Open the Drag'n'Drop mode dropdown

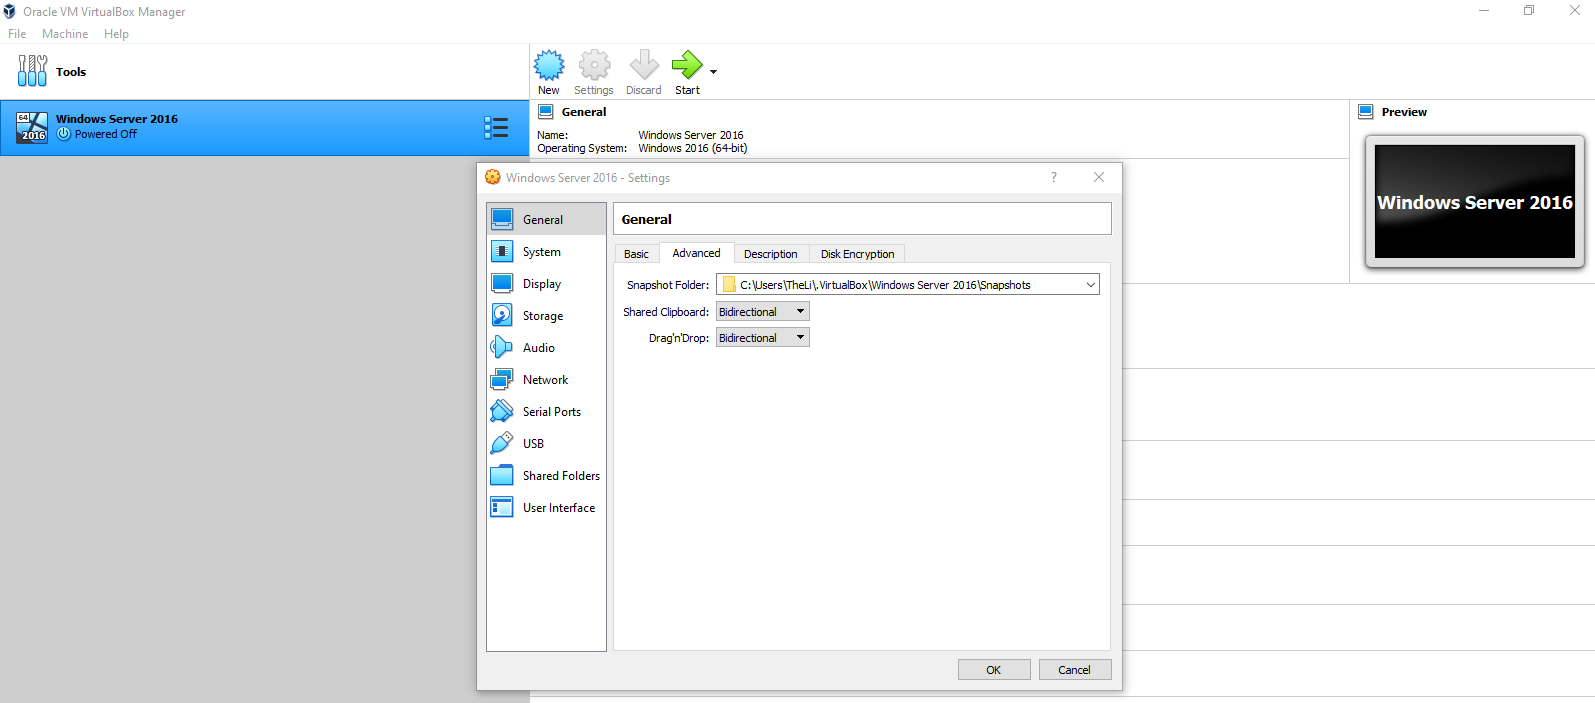pyautogui.click(x=762, y=338)
